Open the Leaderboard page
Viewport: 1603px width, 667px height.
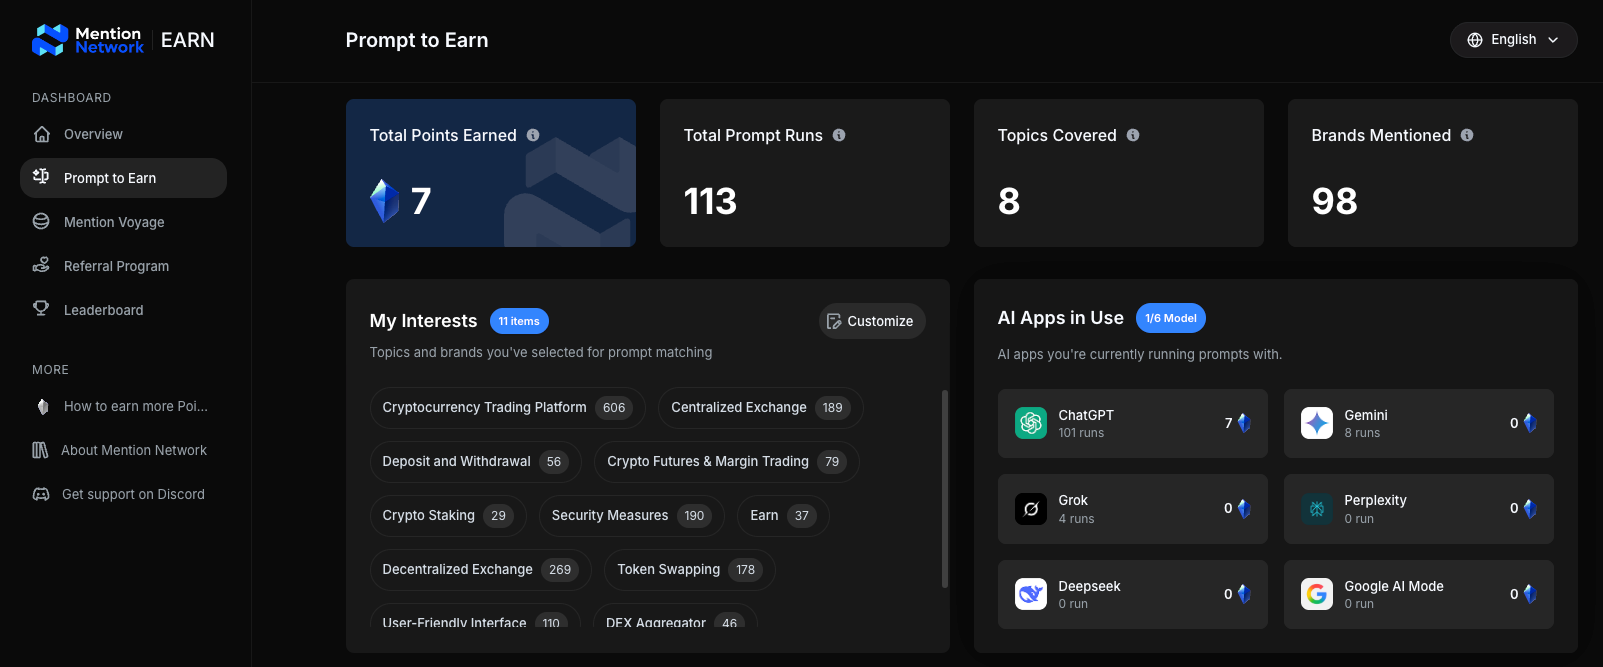click(x=103, y=310)
